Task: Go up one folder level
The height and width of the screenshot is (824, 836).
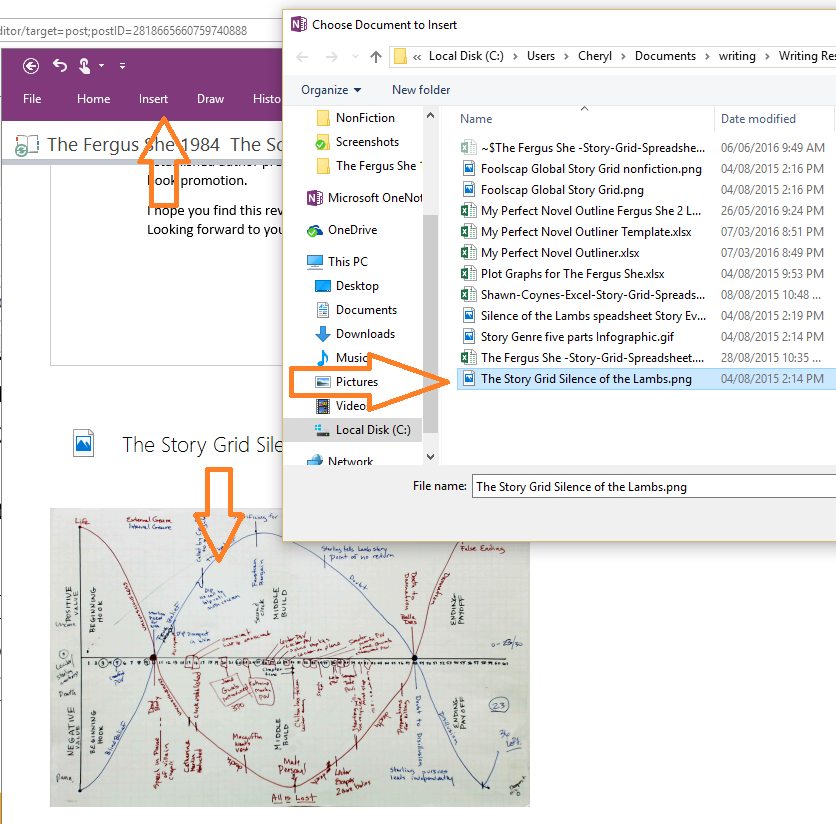Action: tap(376, 57)
